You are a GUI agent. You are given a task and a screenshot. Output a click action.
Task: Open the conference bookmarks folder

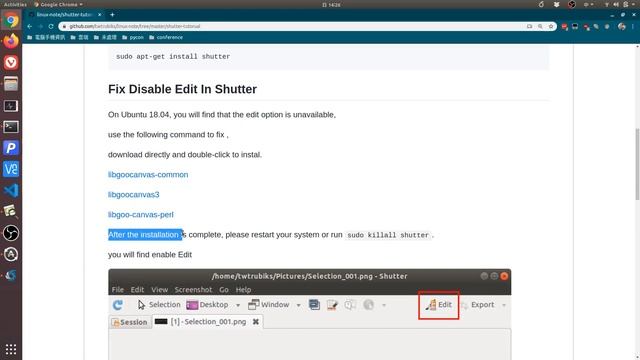click(x=166, y=37)
